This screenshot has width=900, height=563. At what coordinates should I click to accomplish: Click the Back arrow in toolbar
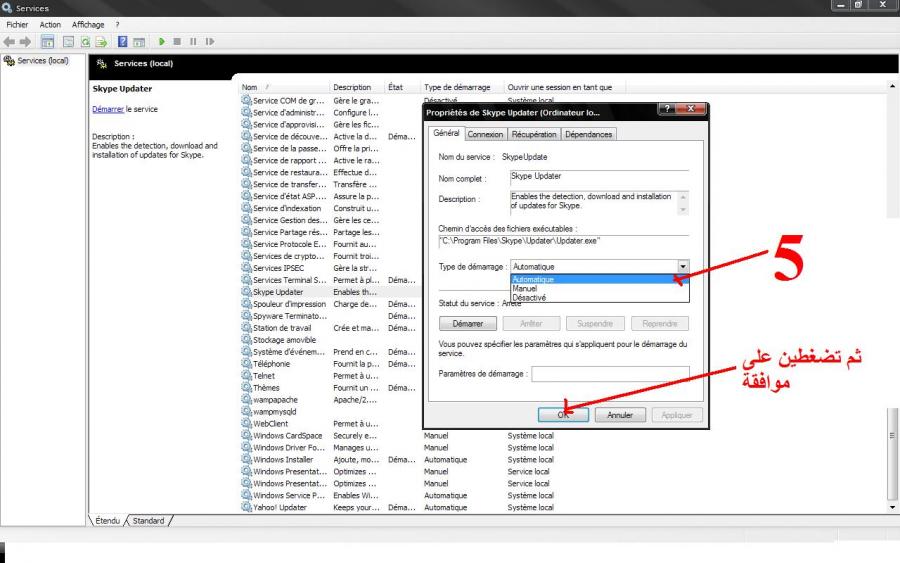(x=11, y=41)
